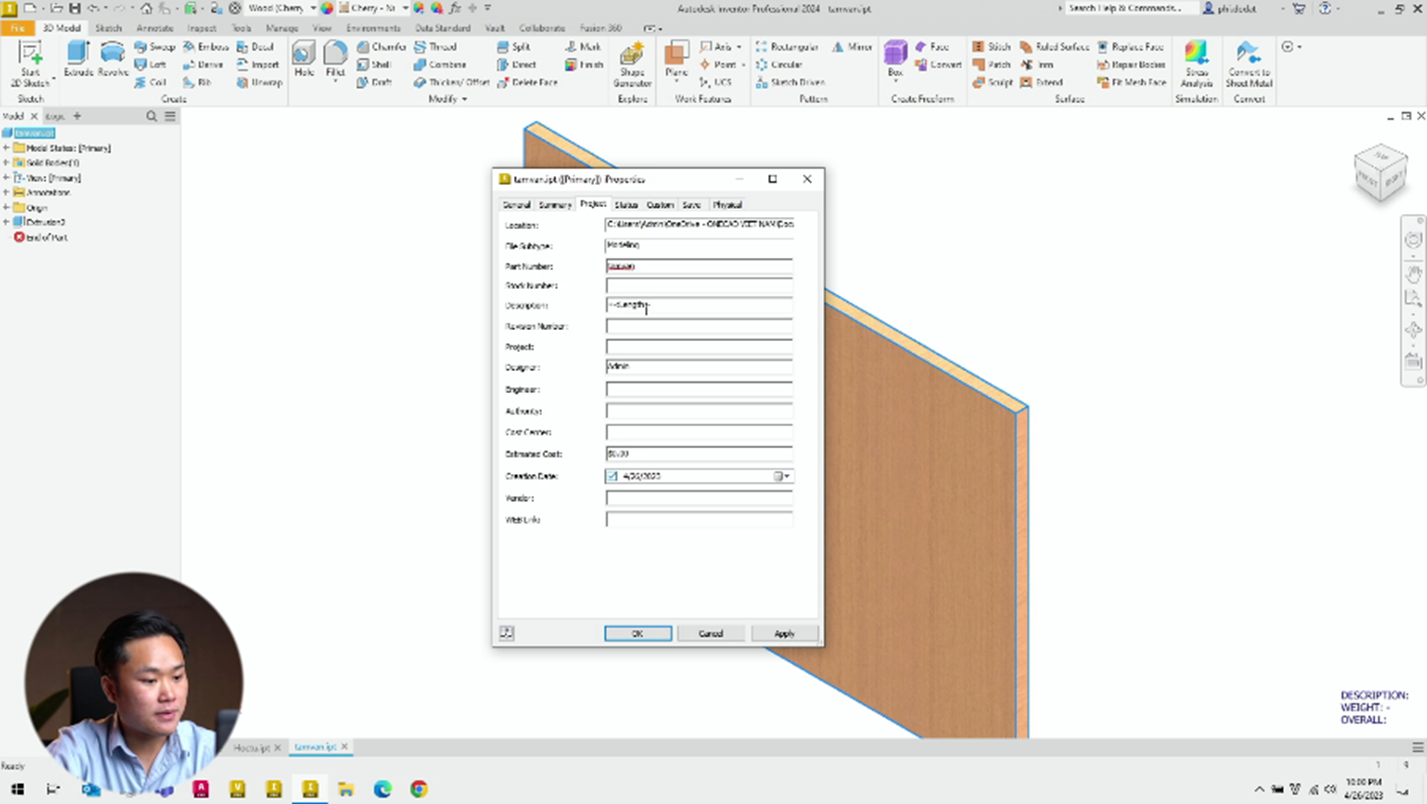Screen dimensions: 1427x804
Task: Select the Extrude tool
Action: pos(78,60)
